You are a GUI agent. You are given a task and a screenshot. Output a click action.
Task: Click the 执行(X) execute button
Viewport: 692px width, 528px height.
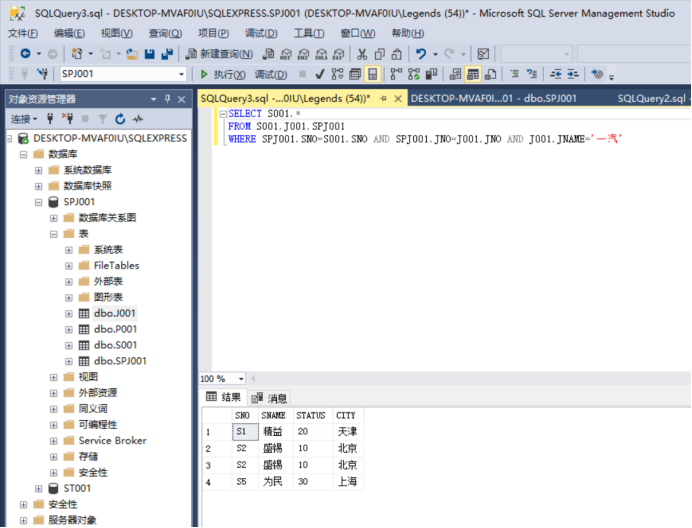point(223,74)
